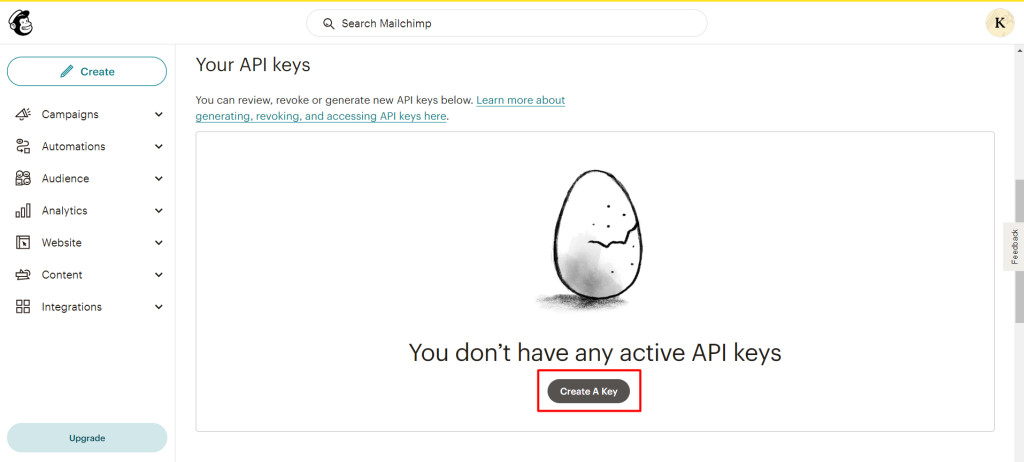Click the Content media icon

23,275
